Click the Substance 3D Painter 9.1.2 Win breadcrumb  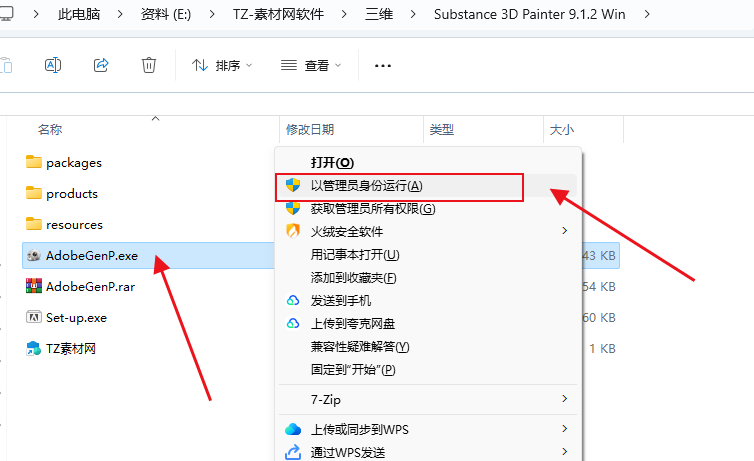pos(529,14)
